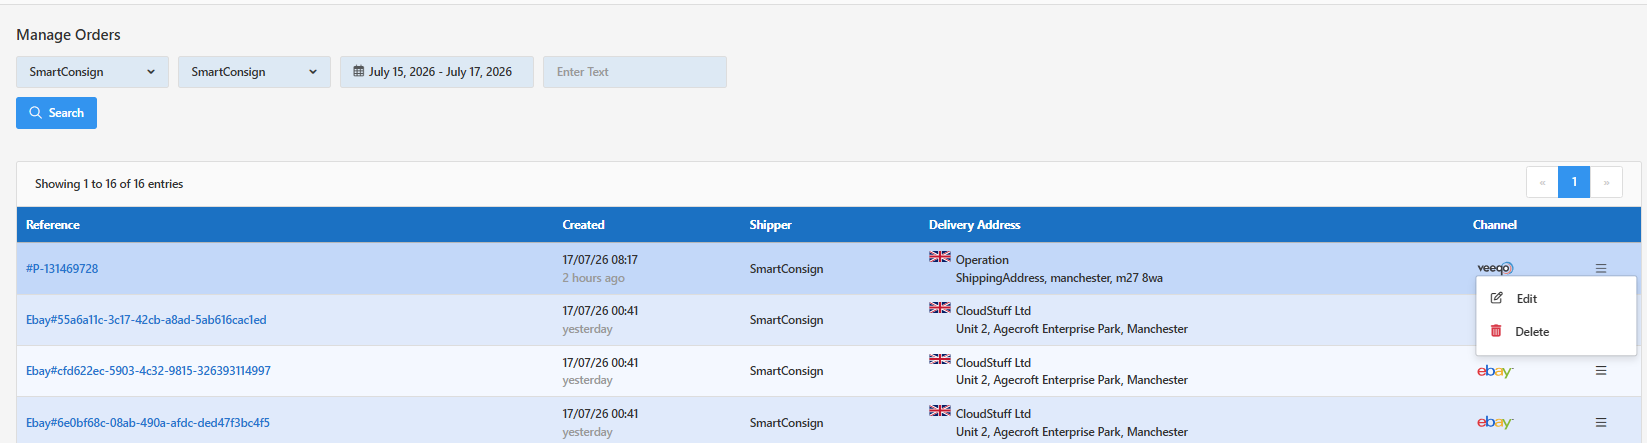Sort by the Delivery Address column header
This screenshot has width=1647, height=443.
click(x=974, y=225)
